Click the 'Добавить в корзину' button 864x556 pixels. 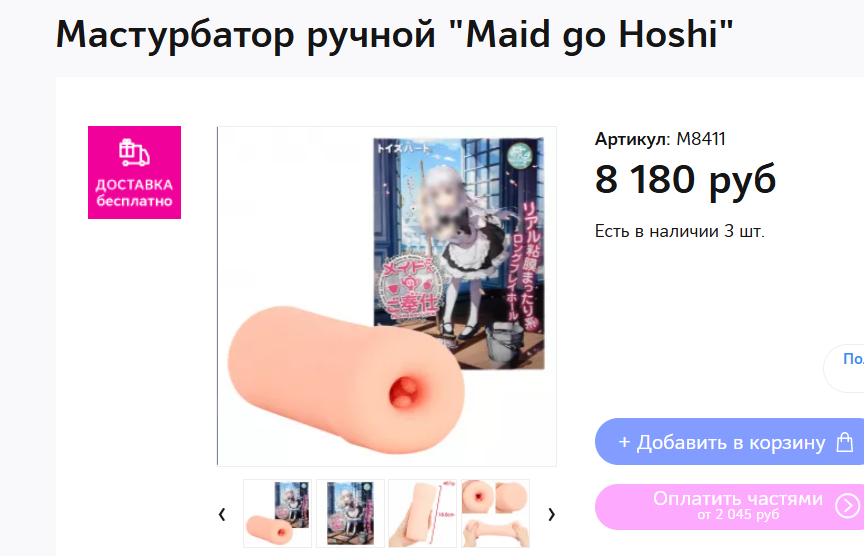pyautogui.click(x=730, y=441)
